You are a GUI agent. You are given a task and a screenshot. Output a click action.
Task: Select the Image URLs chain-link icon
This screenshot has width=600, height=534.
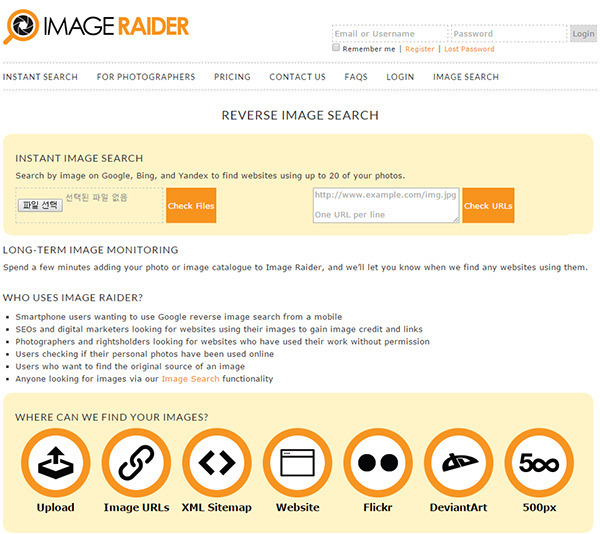click(x=136, y=462)
